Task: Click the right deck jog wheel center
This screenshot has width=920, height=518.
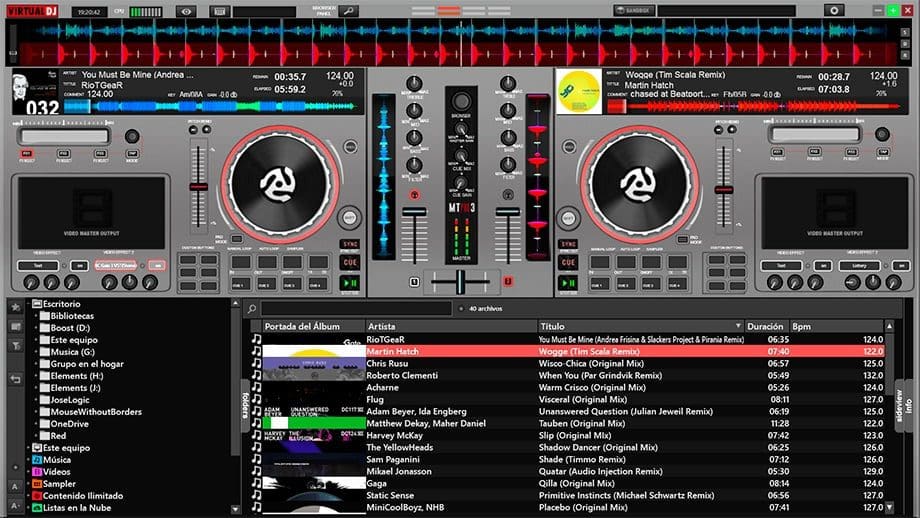Action: 638,184
